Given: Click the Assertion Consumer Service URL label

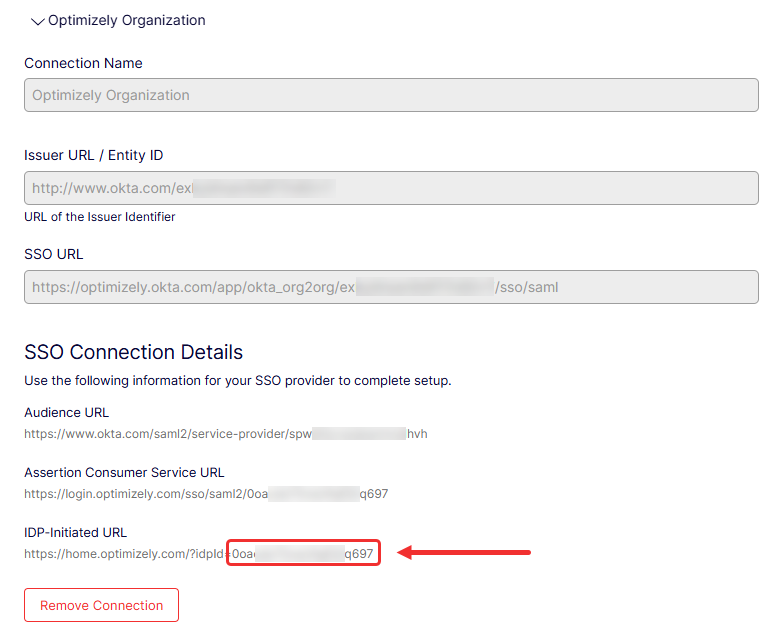Looking at the screenshot, I should 124,472.
